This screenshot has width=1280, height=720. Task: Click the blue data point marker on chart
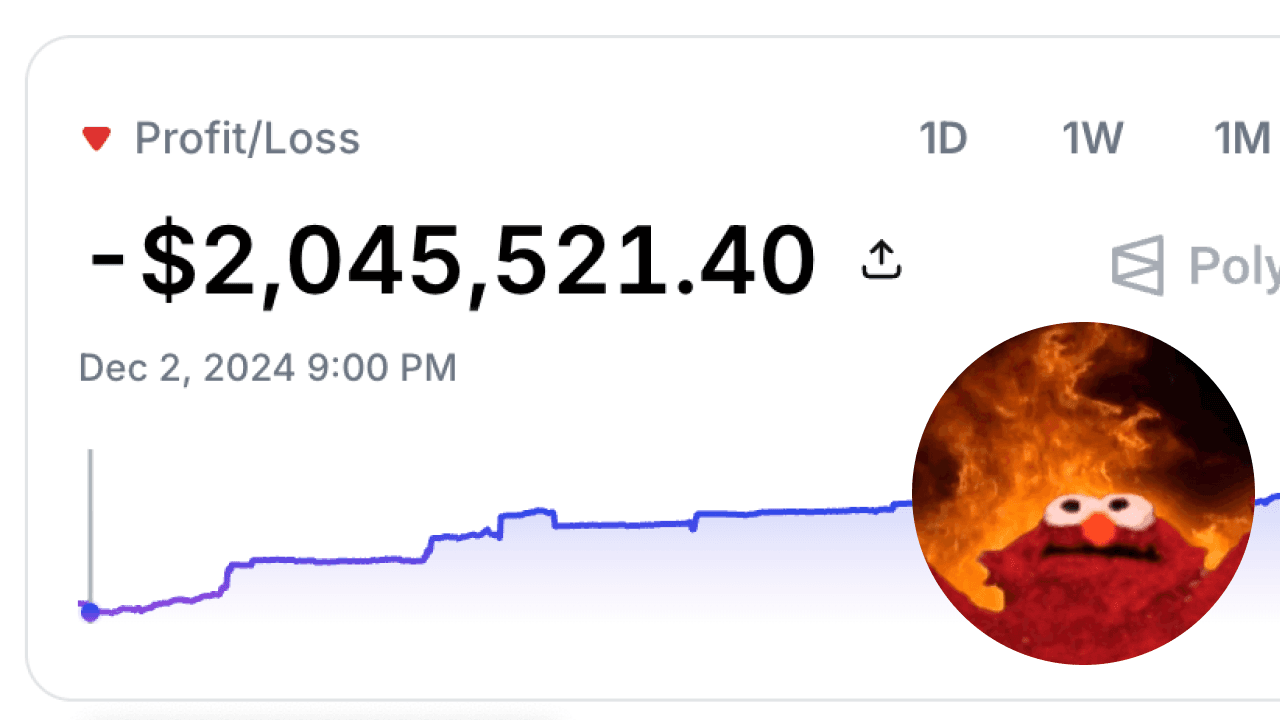pos(90,612)
